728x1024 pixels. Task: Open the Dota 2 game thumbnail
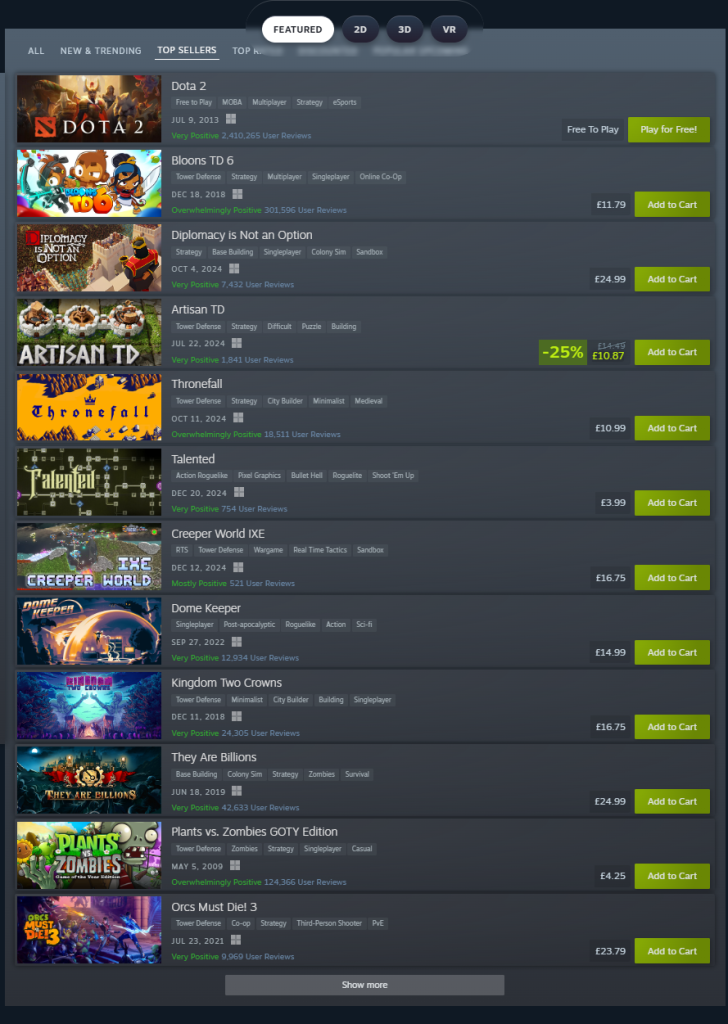[89, 108]
